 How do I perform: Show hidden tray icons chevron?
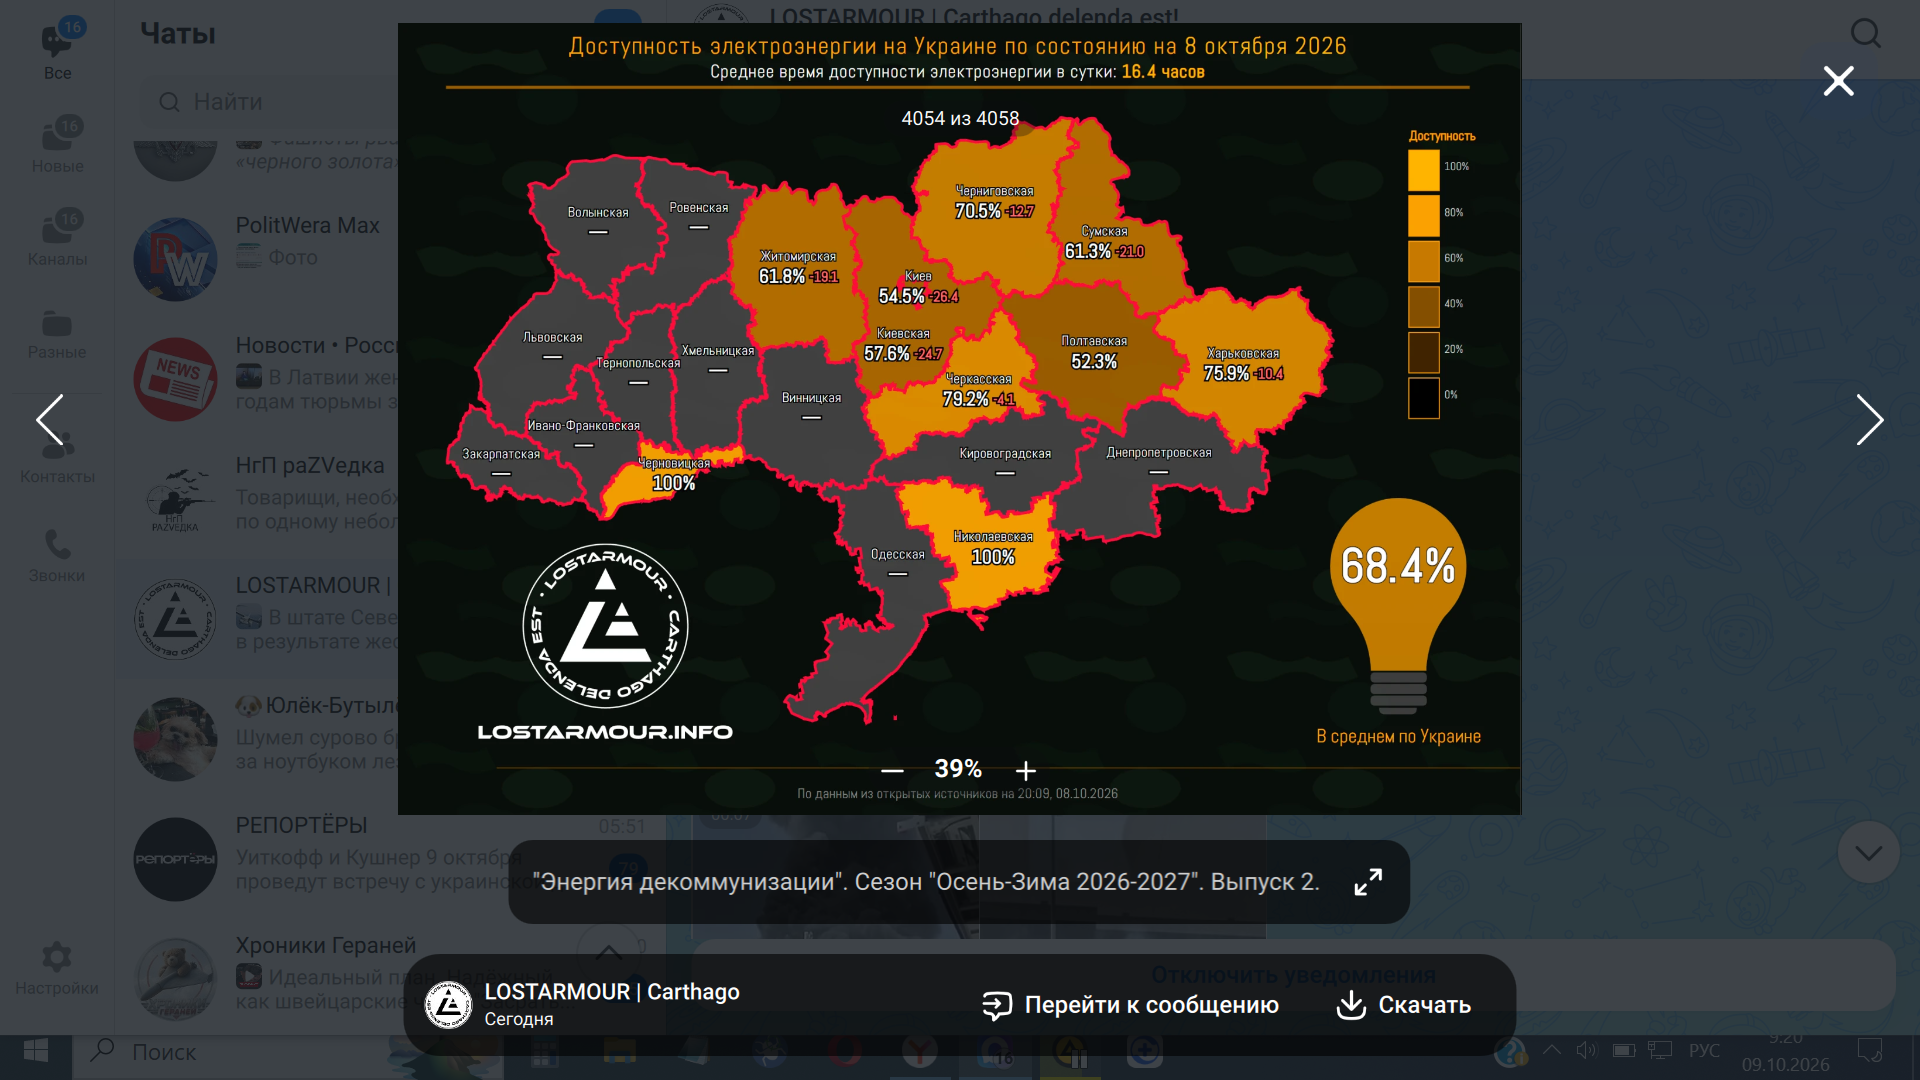1552,1050
